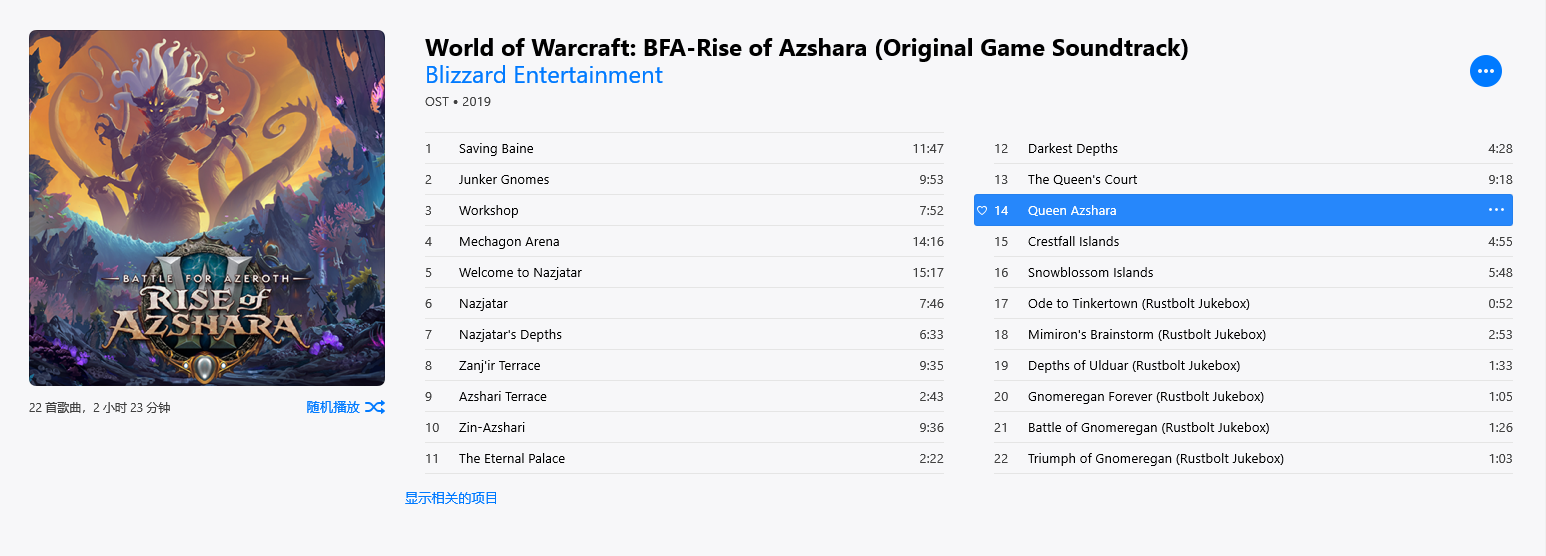1546x556 pixels.
Task: Click 随机播放 shuffle play link
Action: coord(333,407)
